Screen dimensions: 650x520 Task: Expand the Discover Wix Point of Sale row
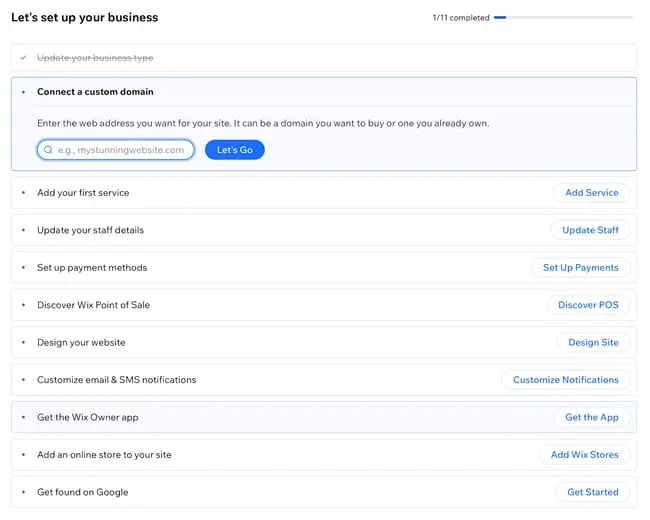(x=93, y=305)
